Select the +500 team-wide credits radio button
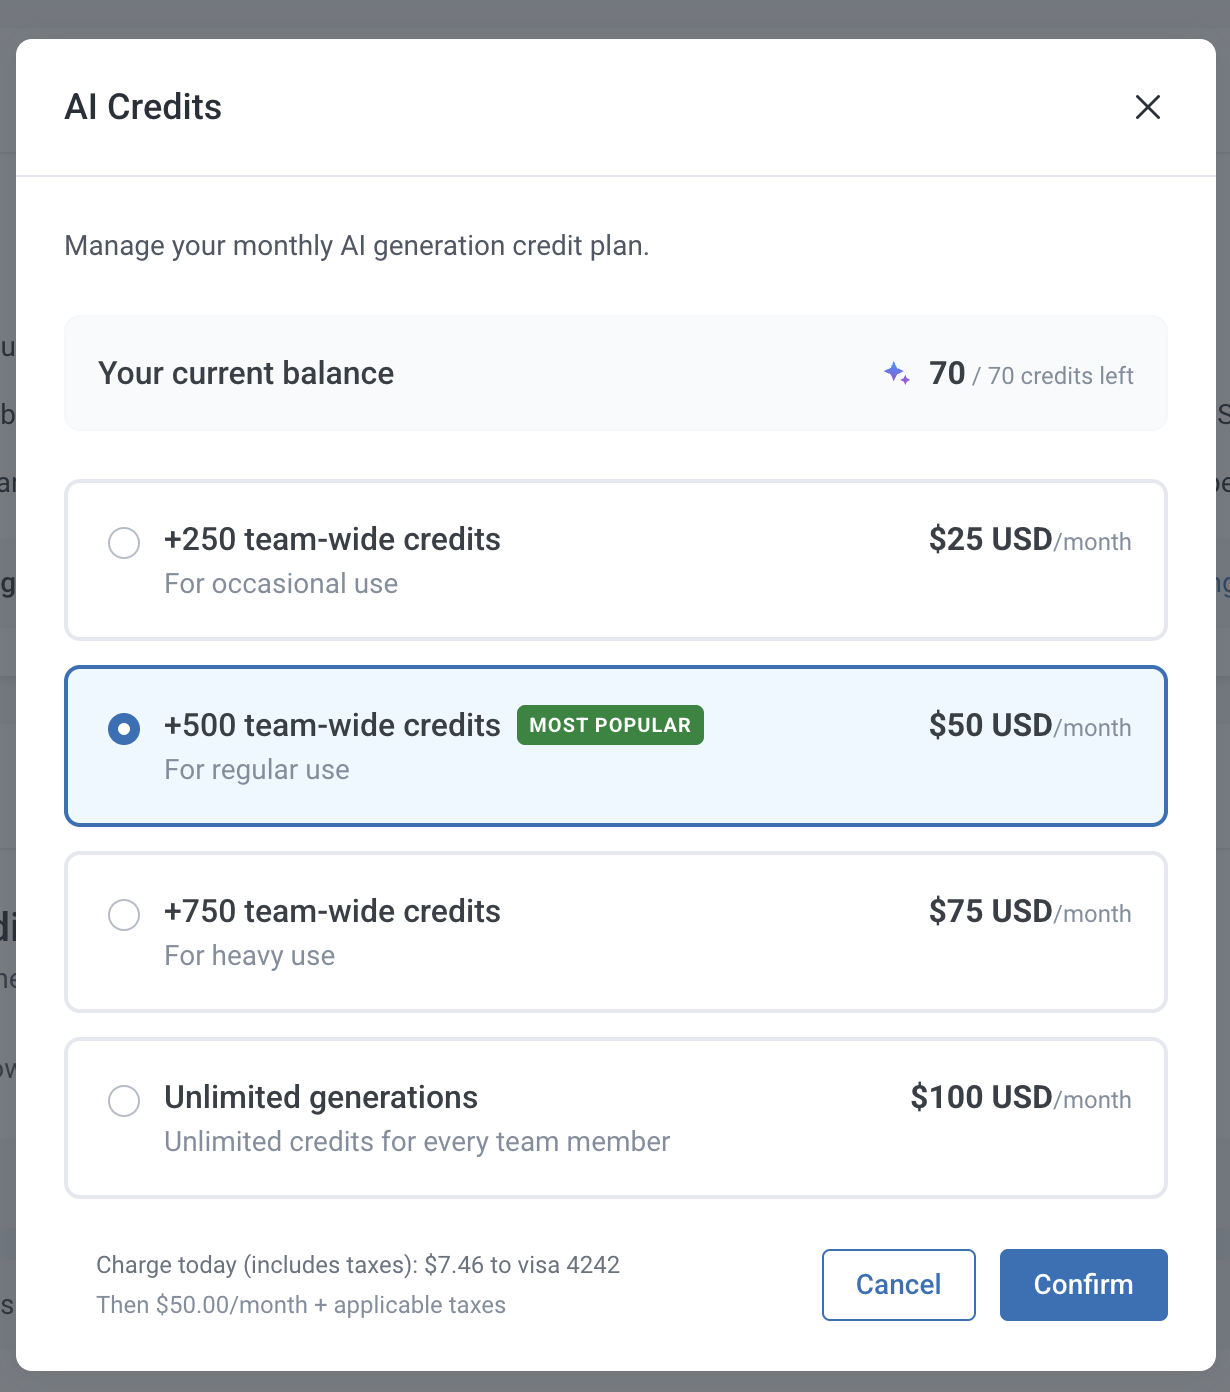 tap(124, 729)
